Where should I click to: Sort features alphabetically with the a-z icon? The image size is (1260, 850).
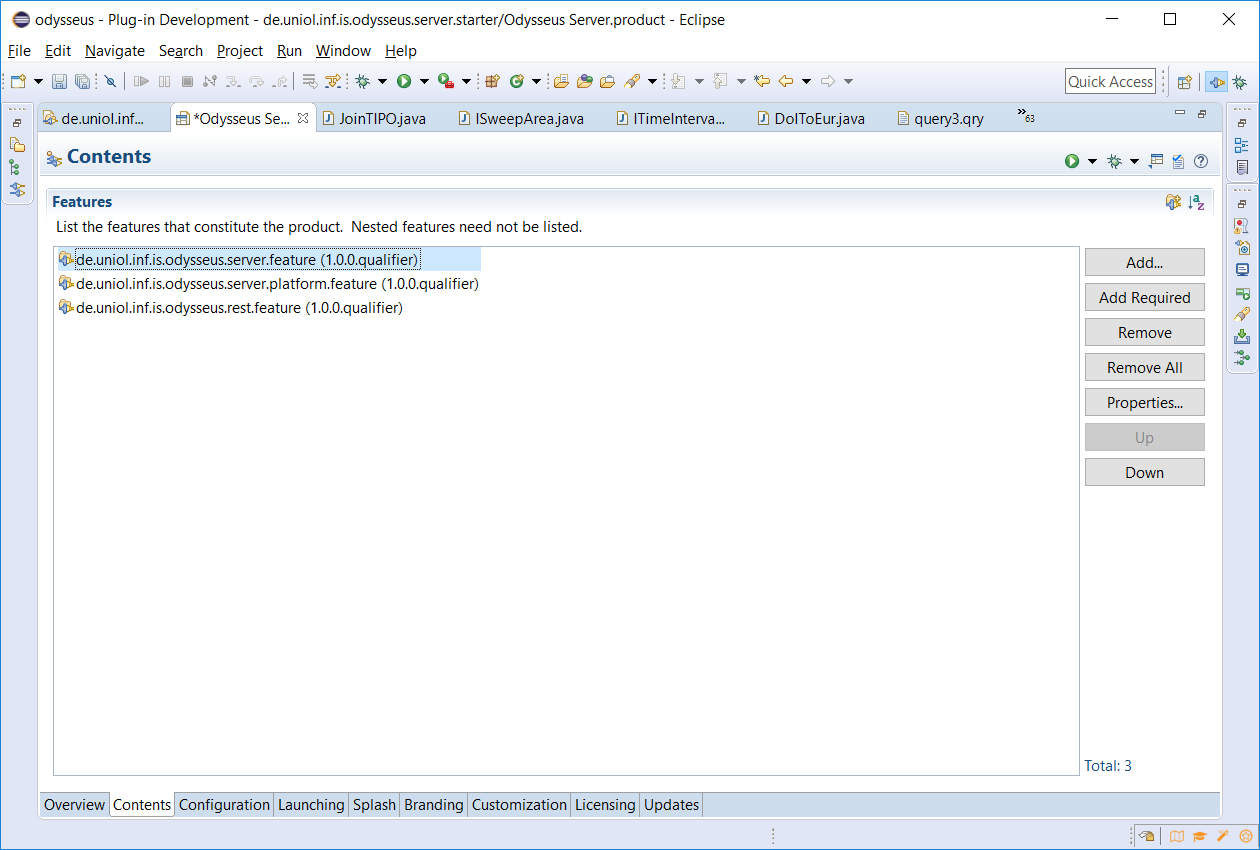(1196, 202)
